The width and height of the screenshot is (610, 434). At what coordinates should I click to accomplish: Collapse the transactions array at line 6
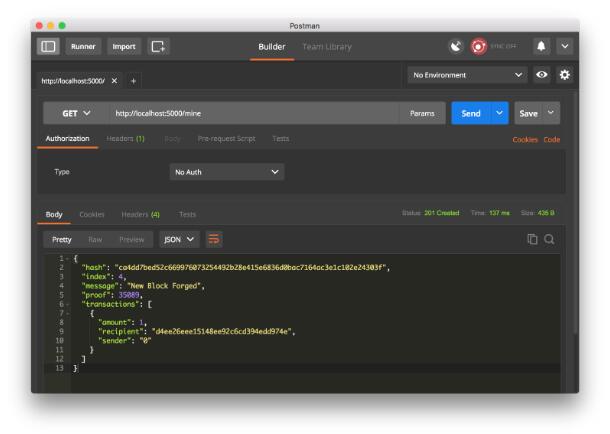(x=67, y=304)
